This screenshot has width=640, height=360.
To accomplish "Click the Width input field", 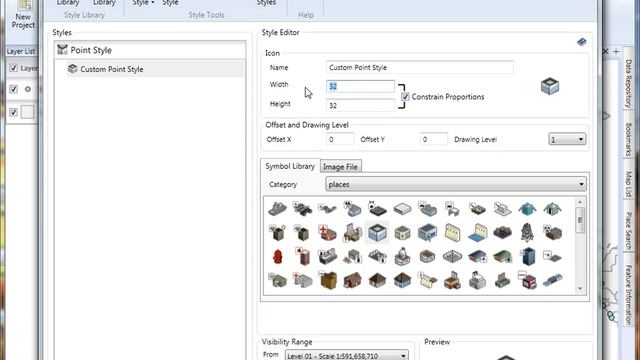I will 360,86.
